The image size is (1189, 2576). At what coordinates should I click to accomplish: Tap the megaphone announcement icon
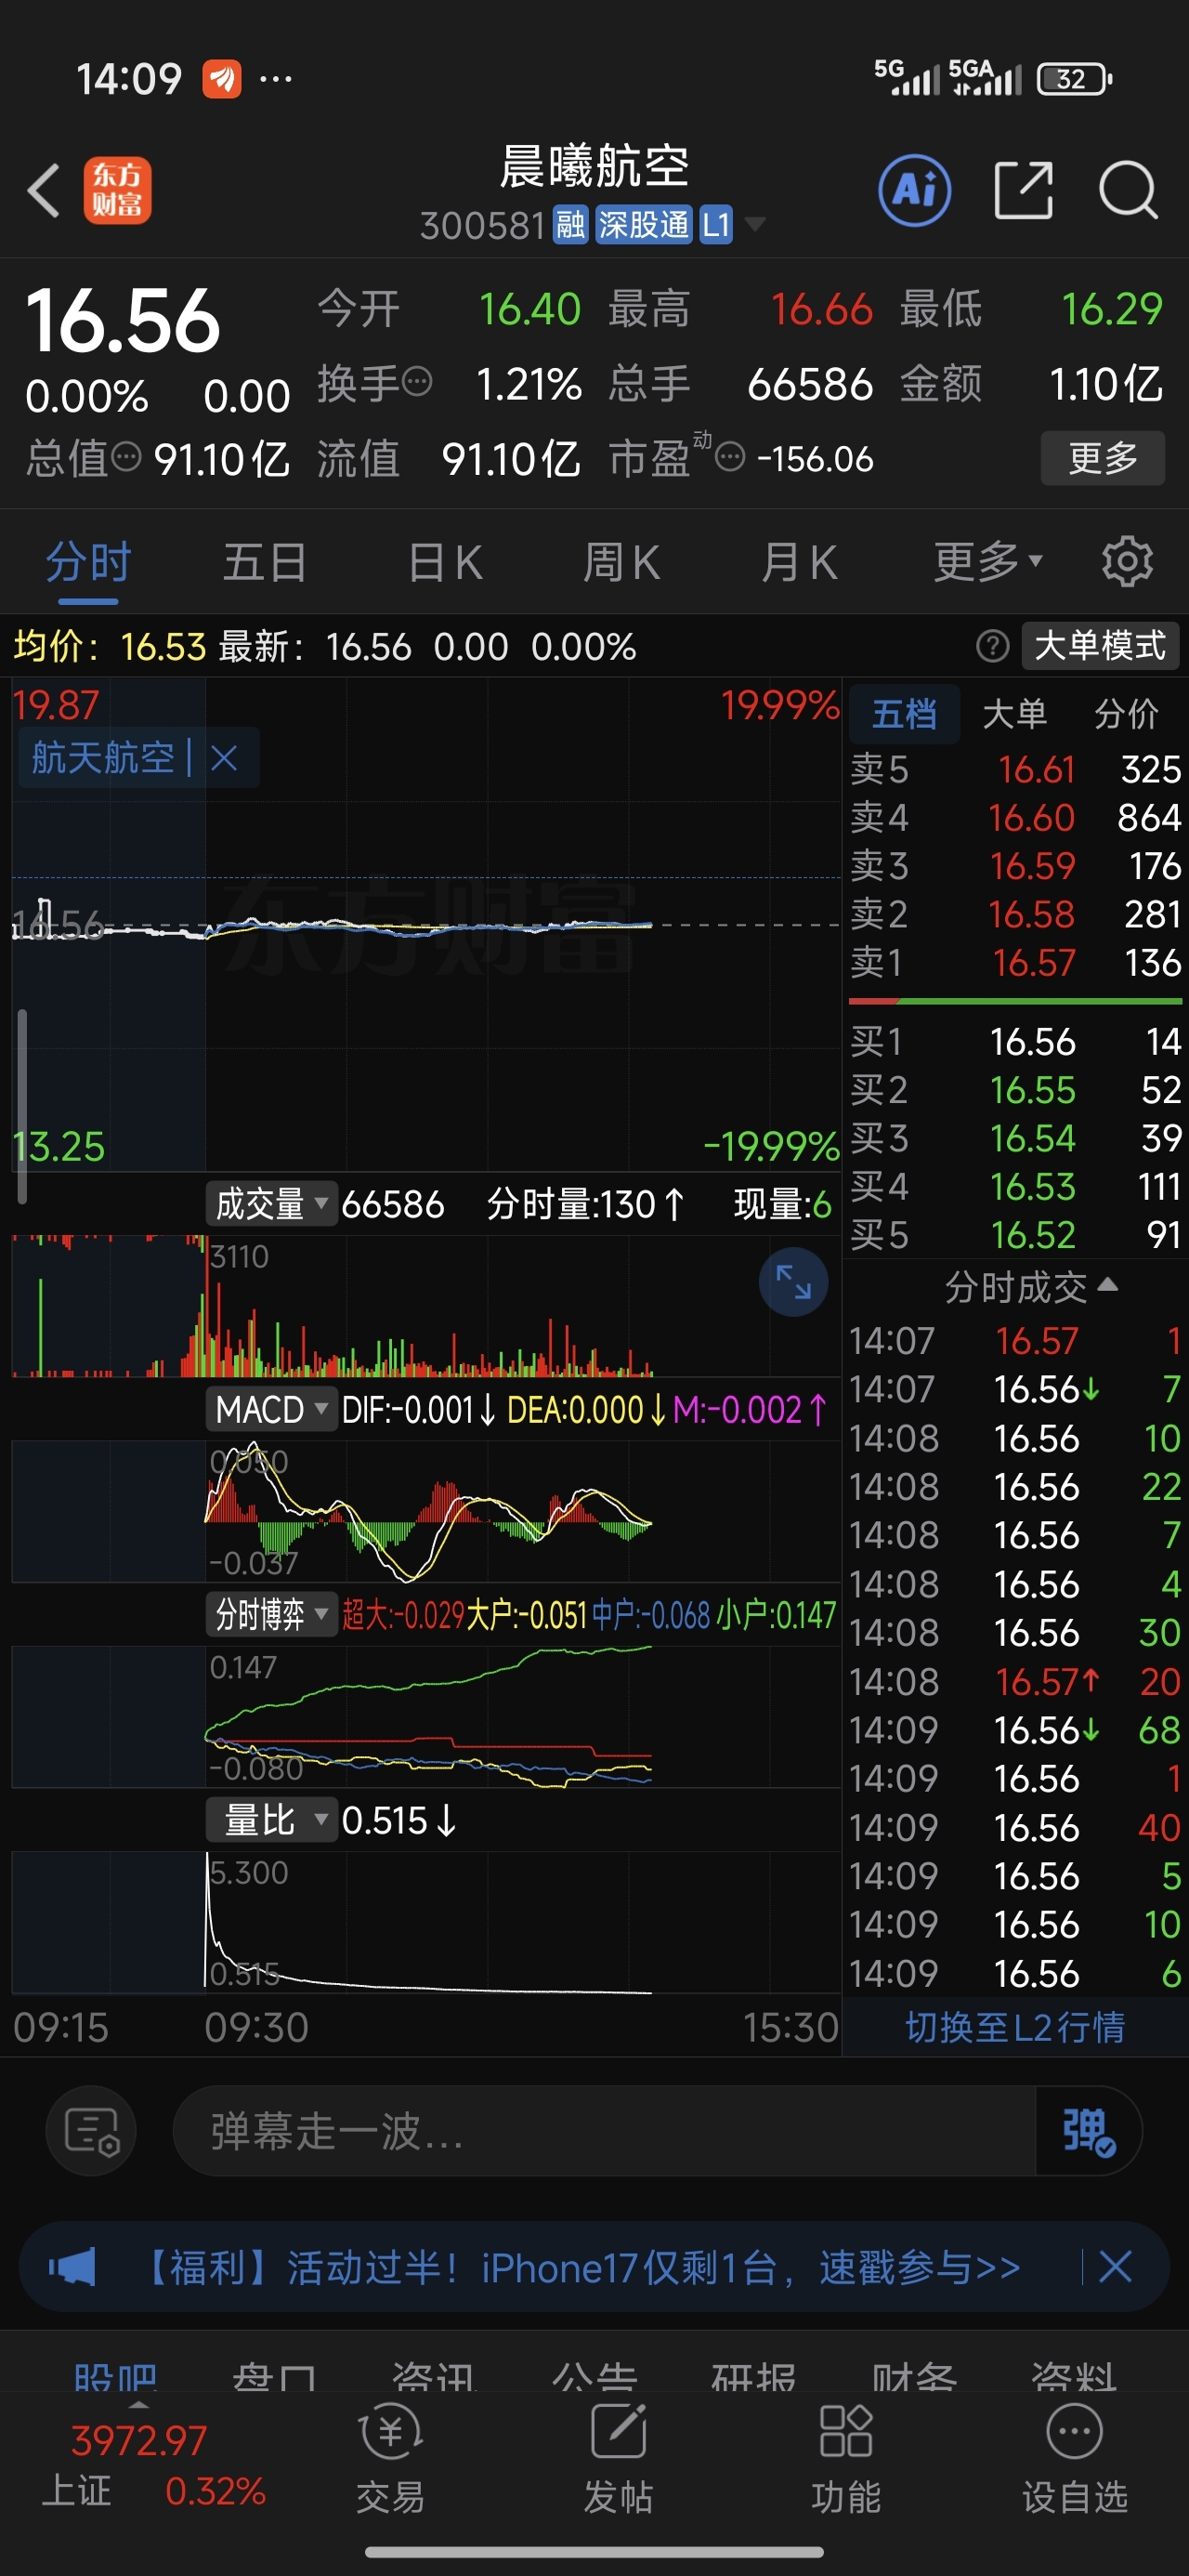72,2266
